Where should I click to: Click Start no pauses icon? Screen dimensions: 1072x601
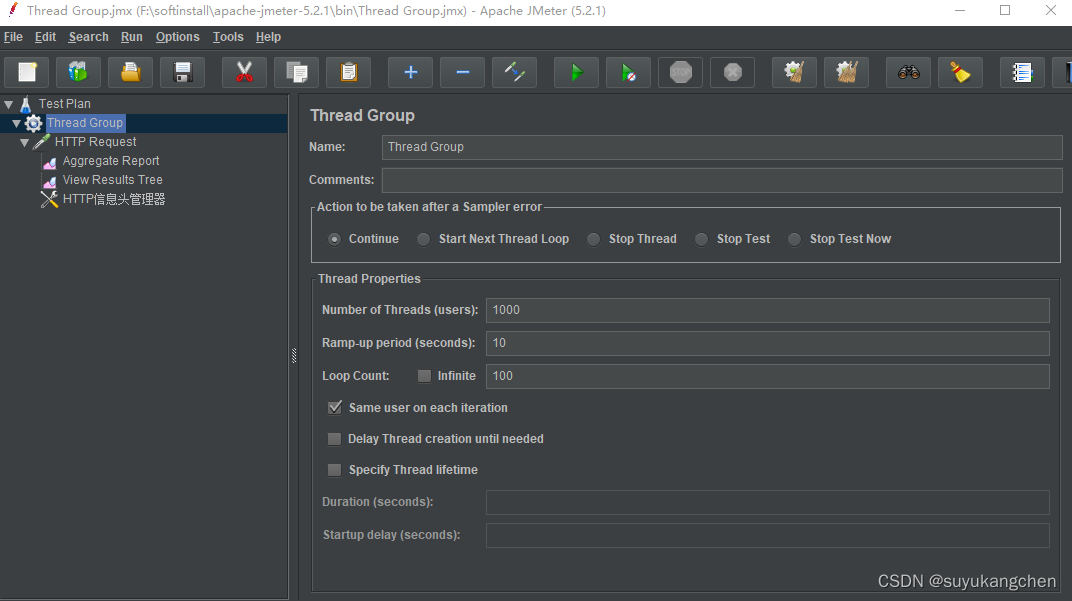click(x=628, y=72)
